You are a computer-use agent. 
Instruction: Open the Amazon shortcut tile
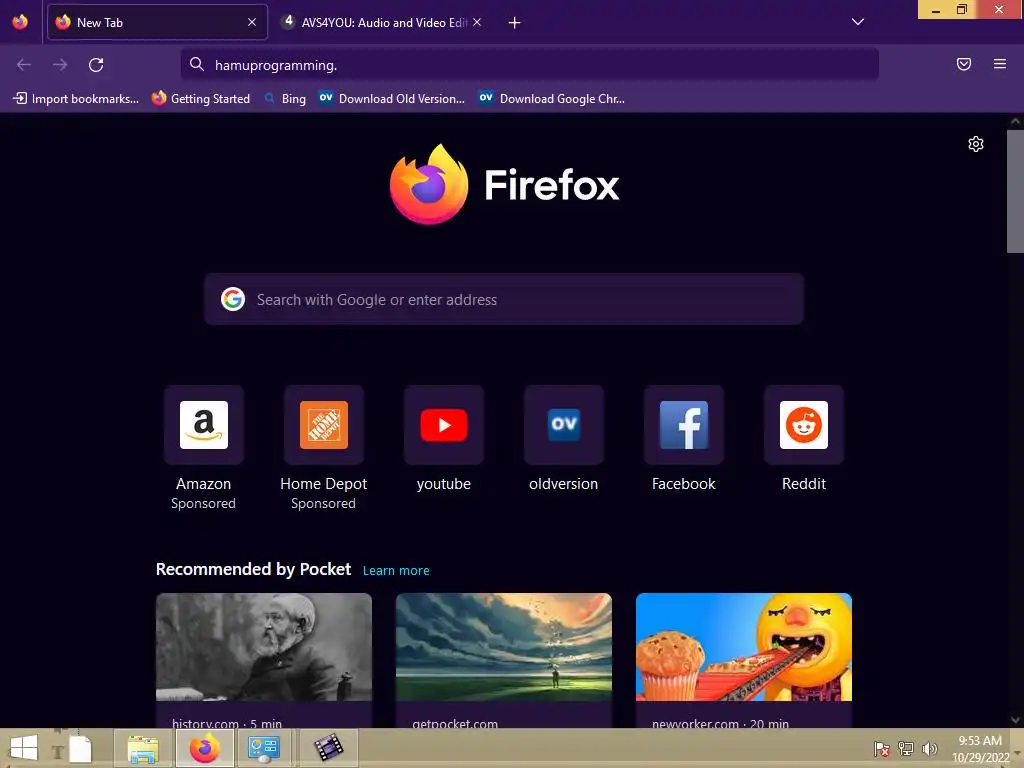pyautogui.click(x=204, y=425)
